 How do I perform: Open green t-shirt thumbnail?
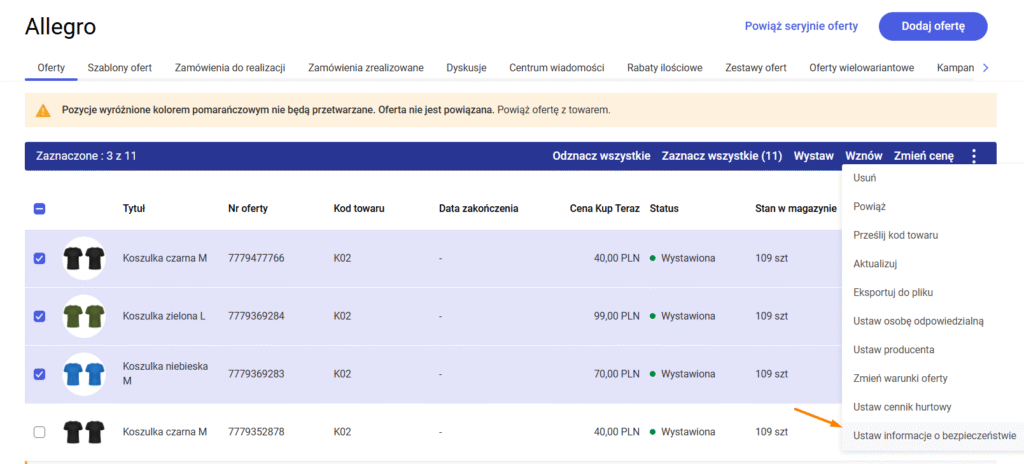pos(84,316)
